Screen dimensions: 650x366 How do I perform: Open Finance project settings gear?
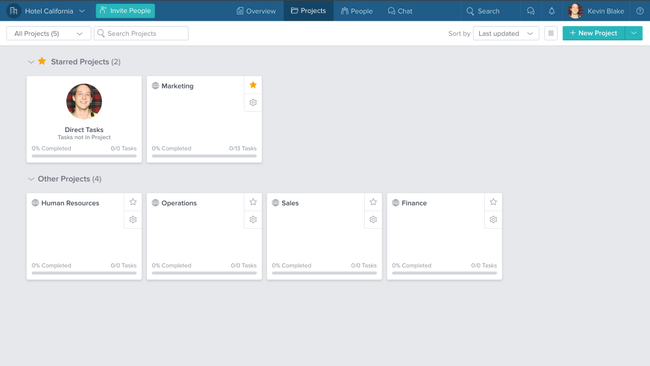click(x=493, y=220)
